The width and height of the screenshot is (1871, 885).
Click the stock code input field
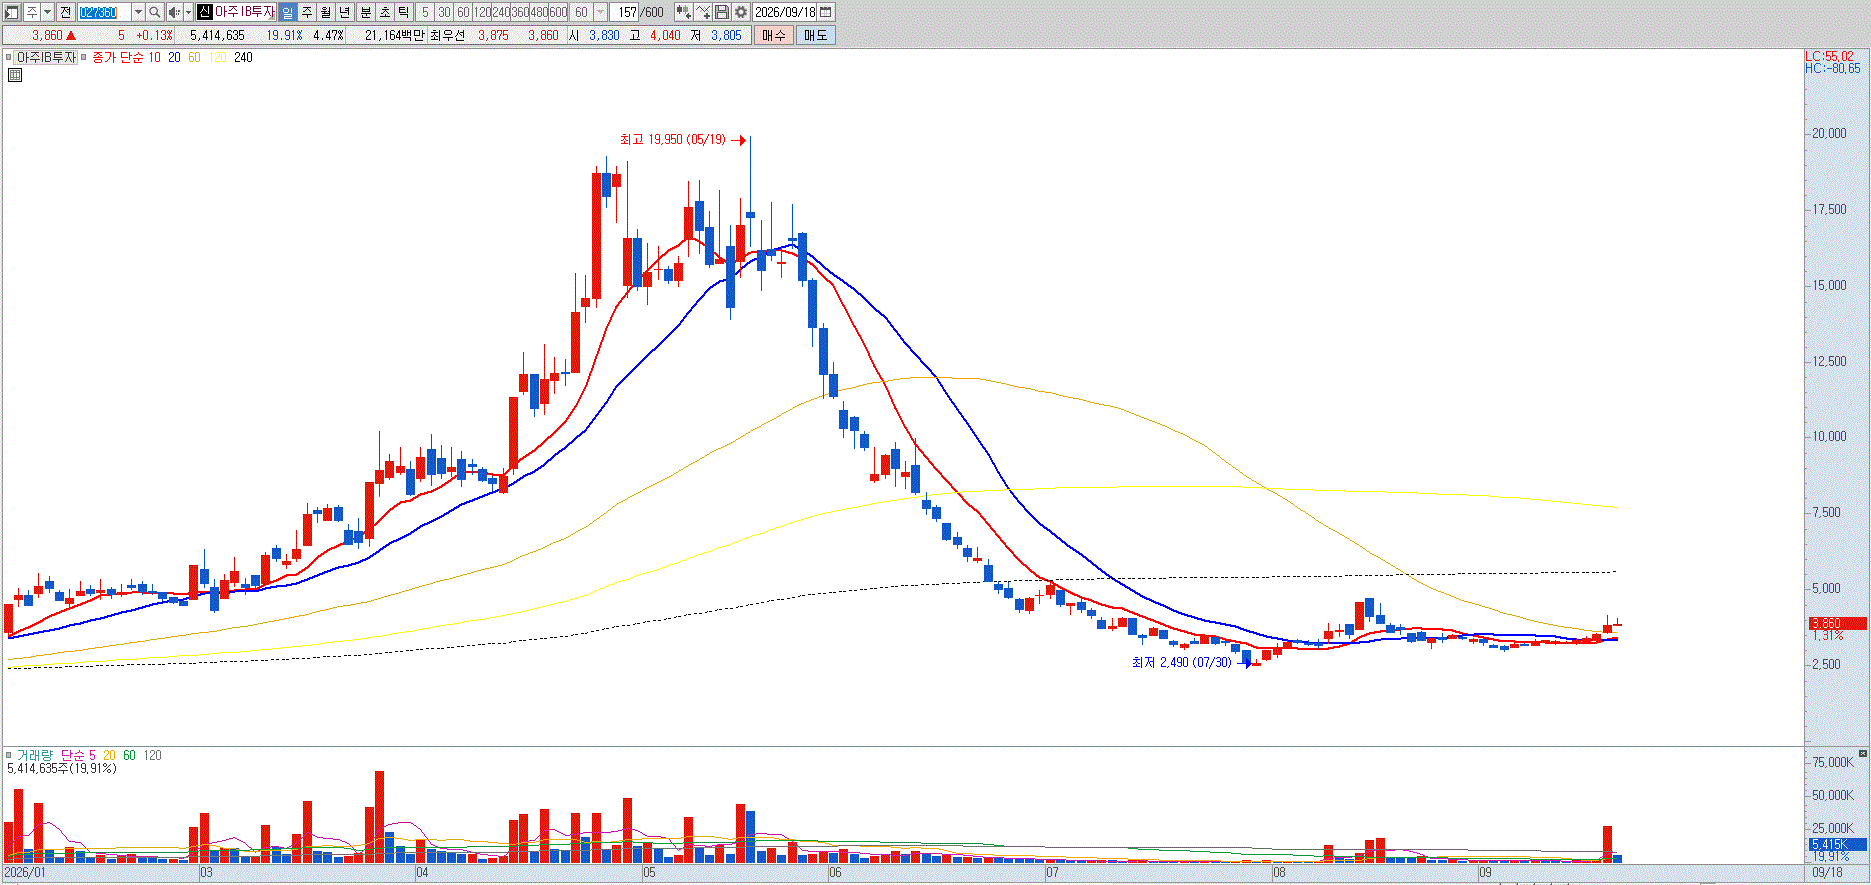point(104,12)
